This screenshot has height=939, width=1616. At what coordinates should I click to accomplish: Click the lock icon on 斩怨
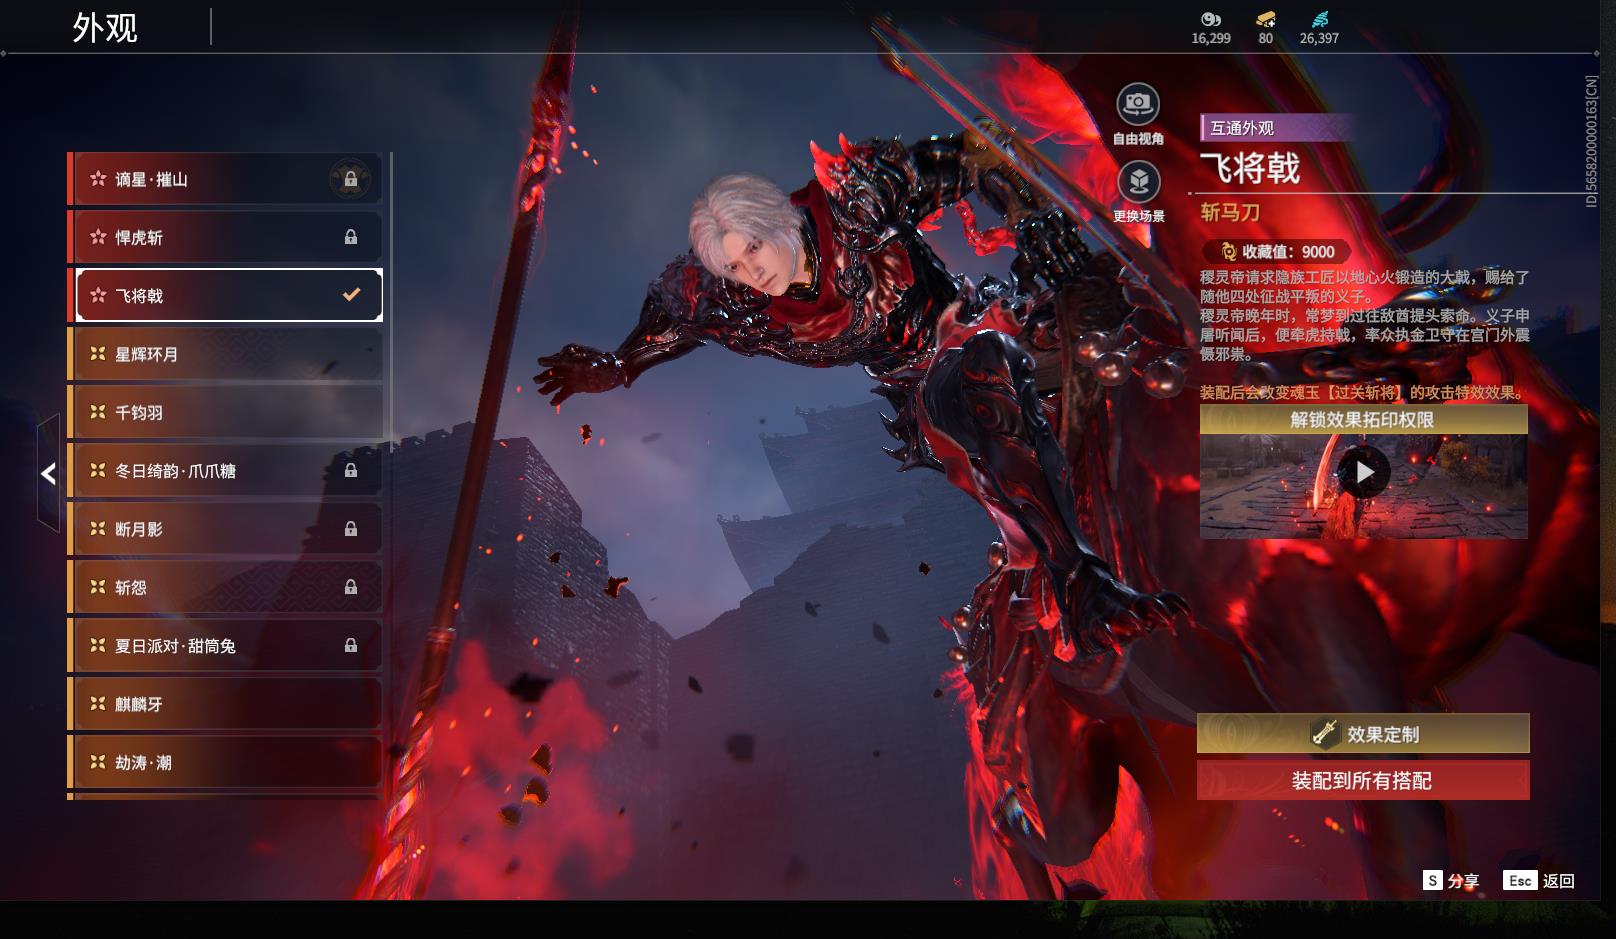coord(351,587)
